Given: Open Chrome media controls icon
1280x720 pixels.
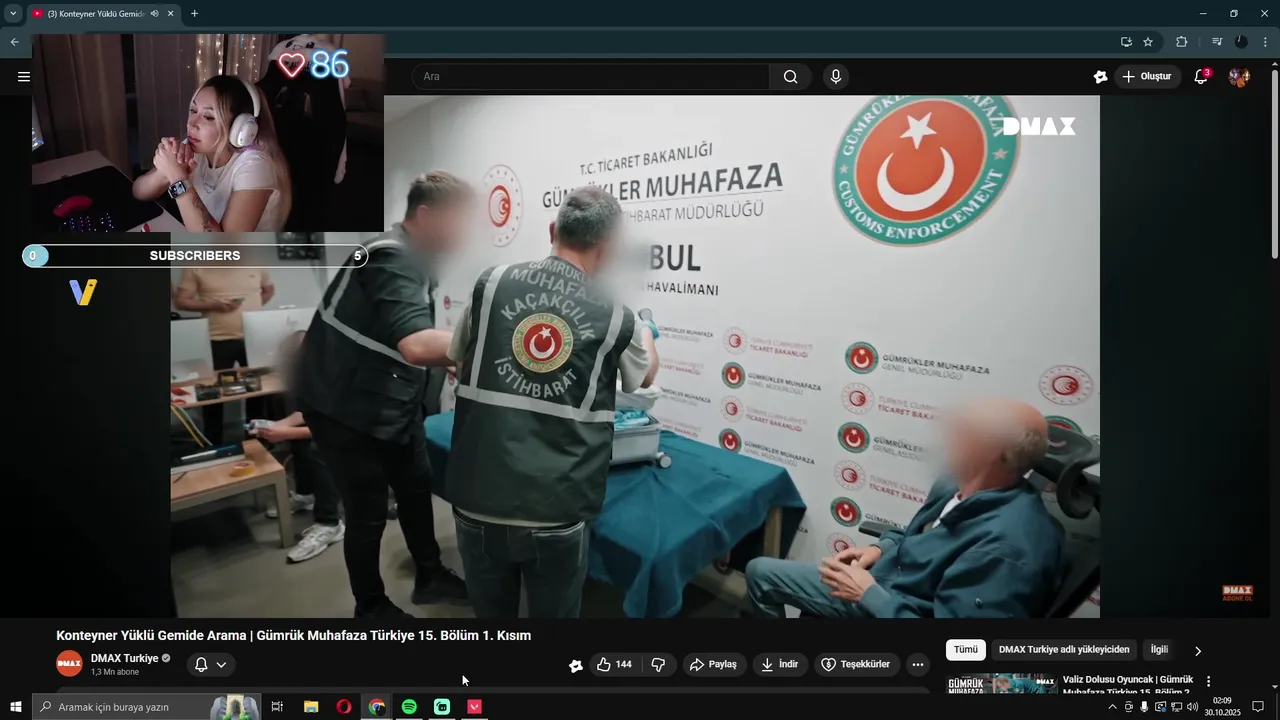Looking at the screenshot, I should (1217, 42).
